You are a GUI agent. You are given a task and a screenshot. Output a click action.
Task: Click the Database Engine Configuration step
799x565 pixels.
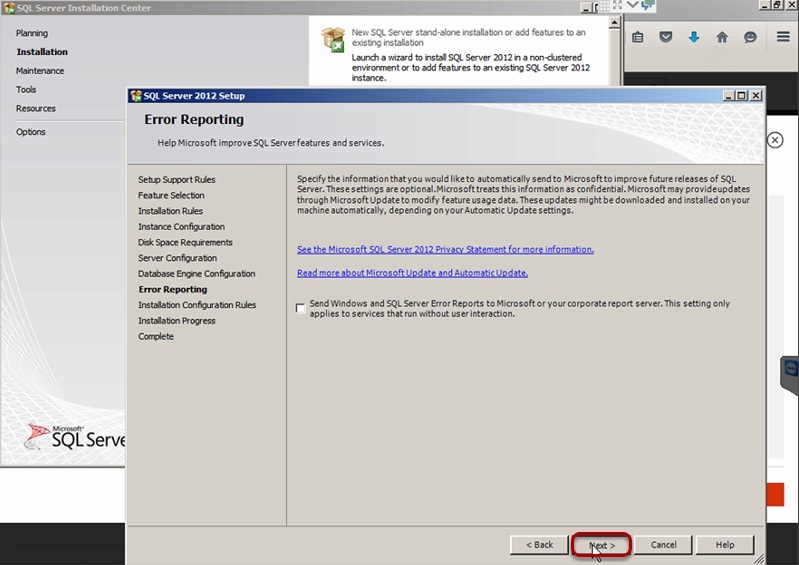196,274
